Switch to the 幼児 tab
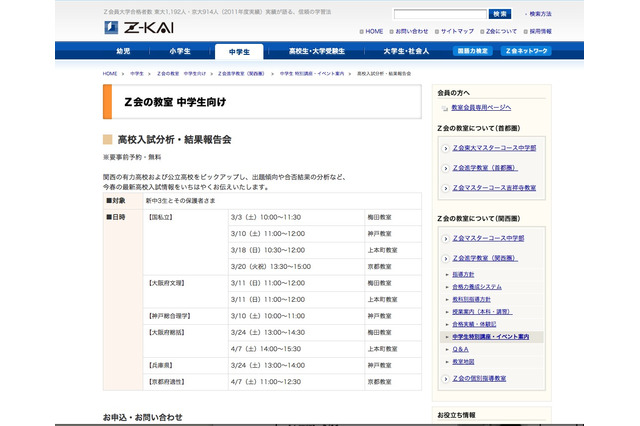 pos(123,51)
